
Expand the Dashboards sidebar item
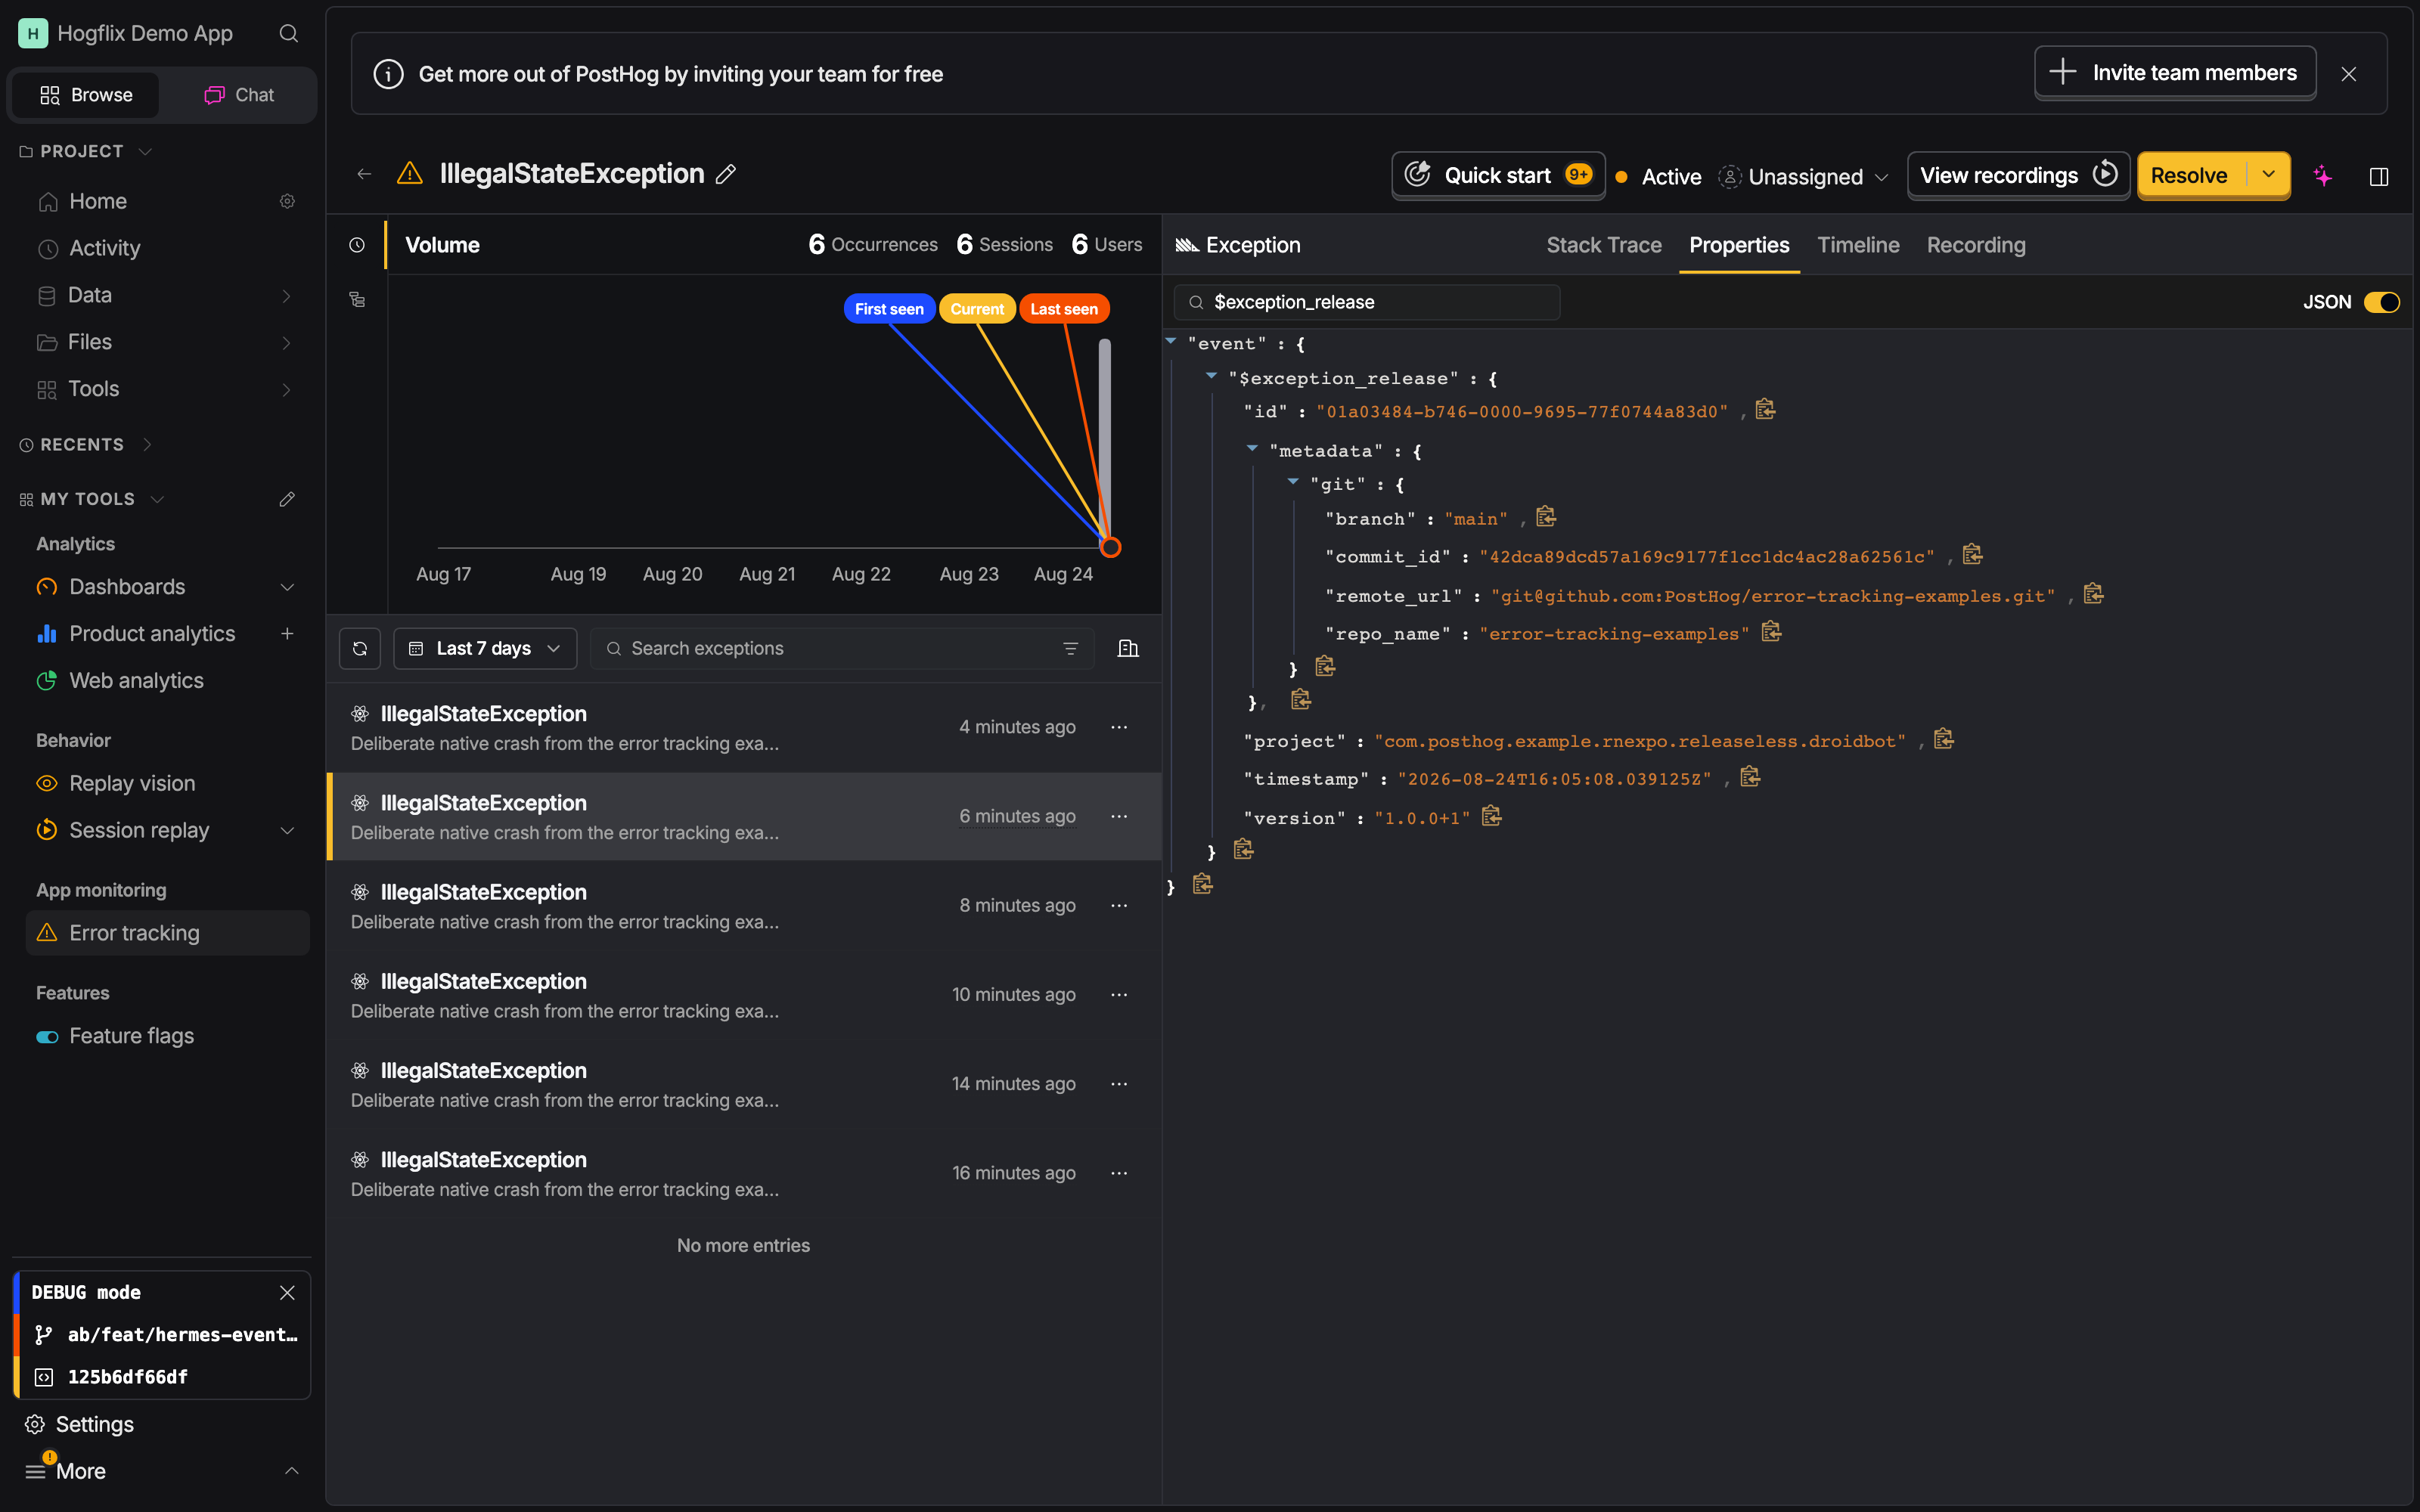pyautogui.click(x=287, y=587)
